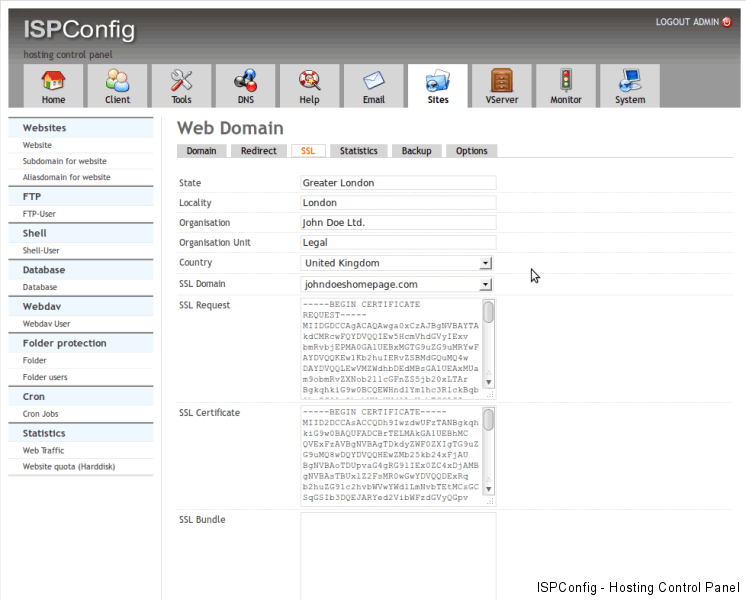The height and width of the screenshot is (600, 746).
Task: Click the Organisation Unit input field
Action: click(x=398, y=243)
